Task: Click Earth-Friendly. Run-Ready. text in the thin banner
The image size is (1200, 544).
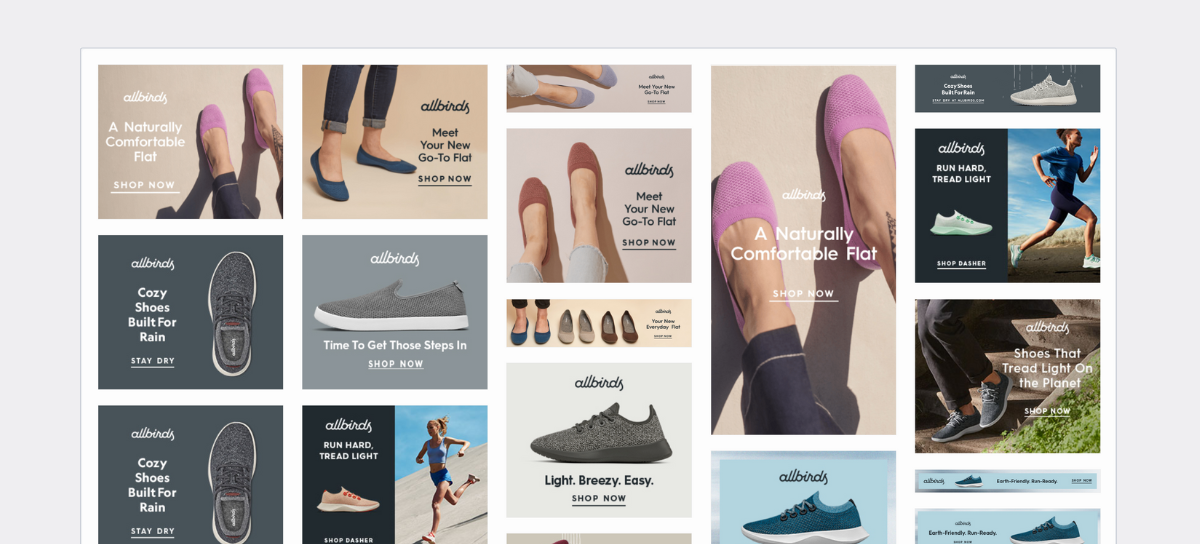Action: [1027, 481]
